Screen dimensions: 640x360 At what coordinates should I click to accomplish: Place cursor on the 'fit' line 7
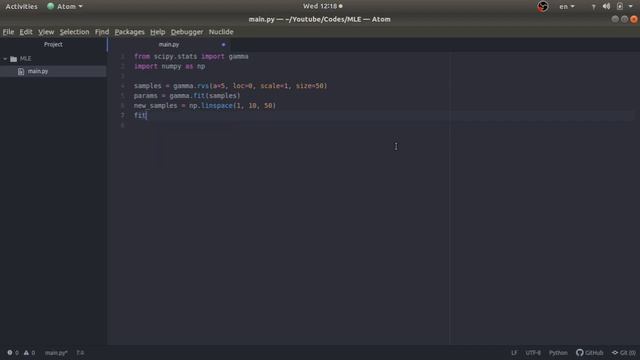pos(140,115)
